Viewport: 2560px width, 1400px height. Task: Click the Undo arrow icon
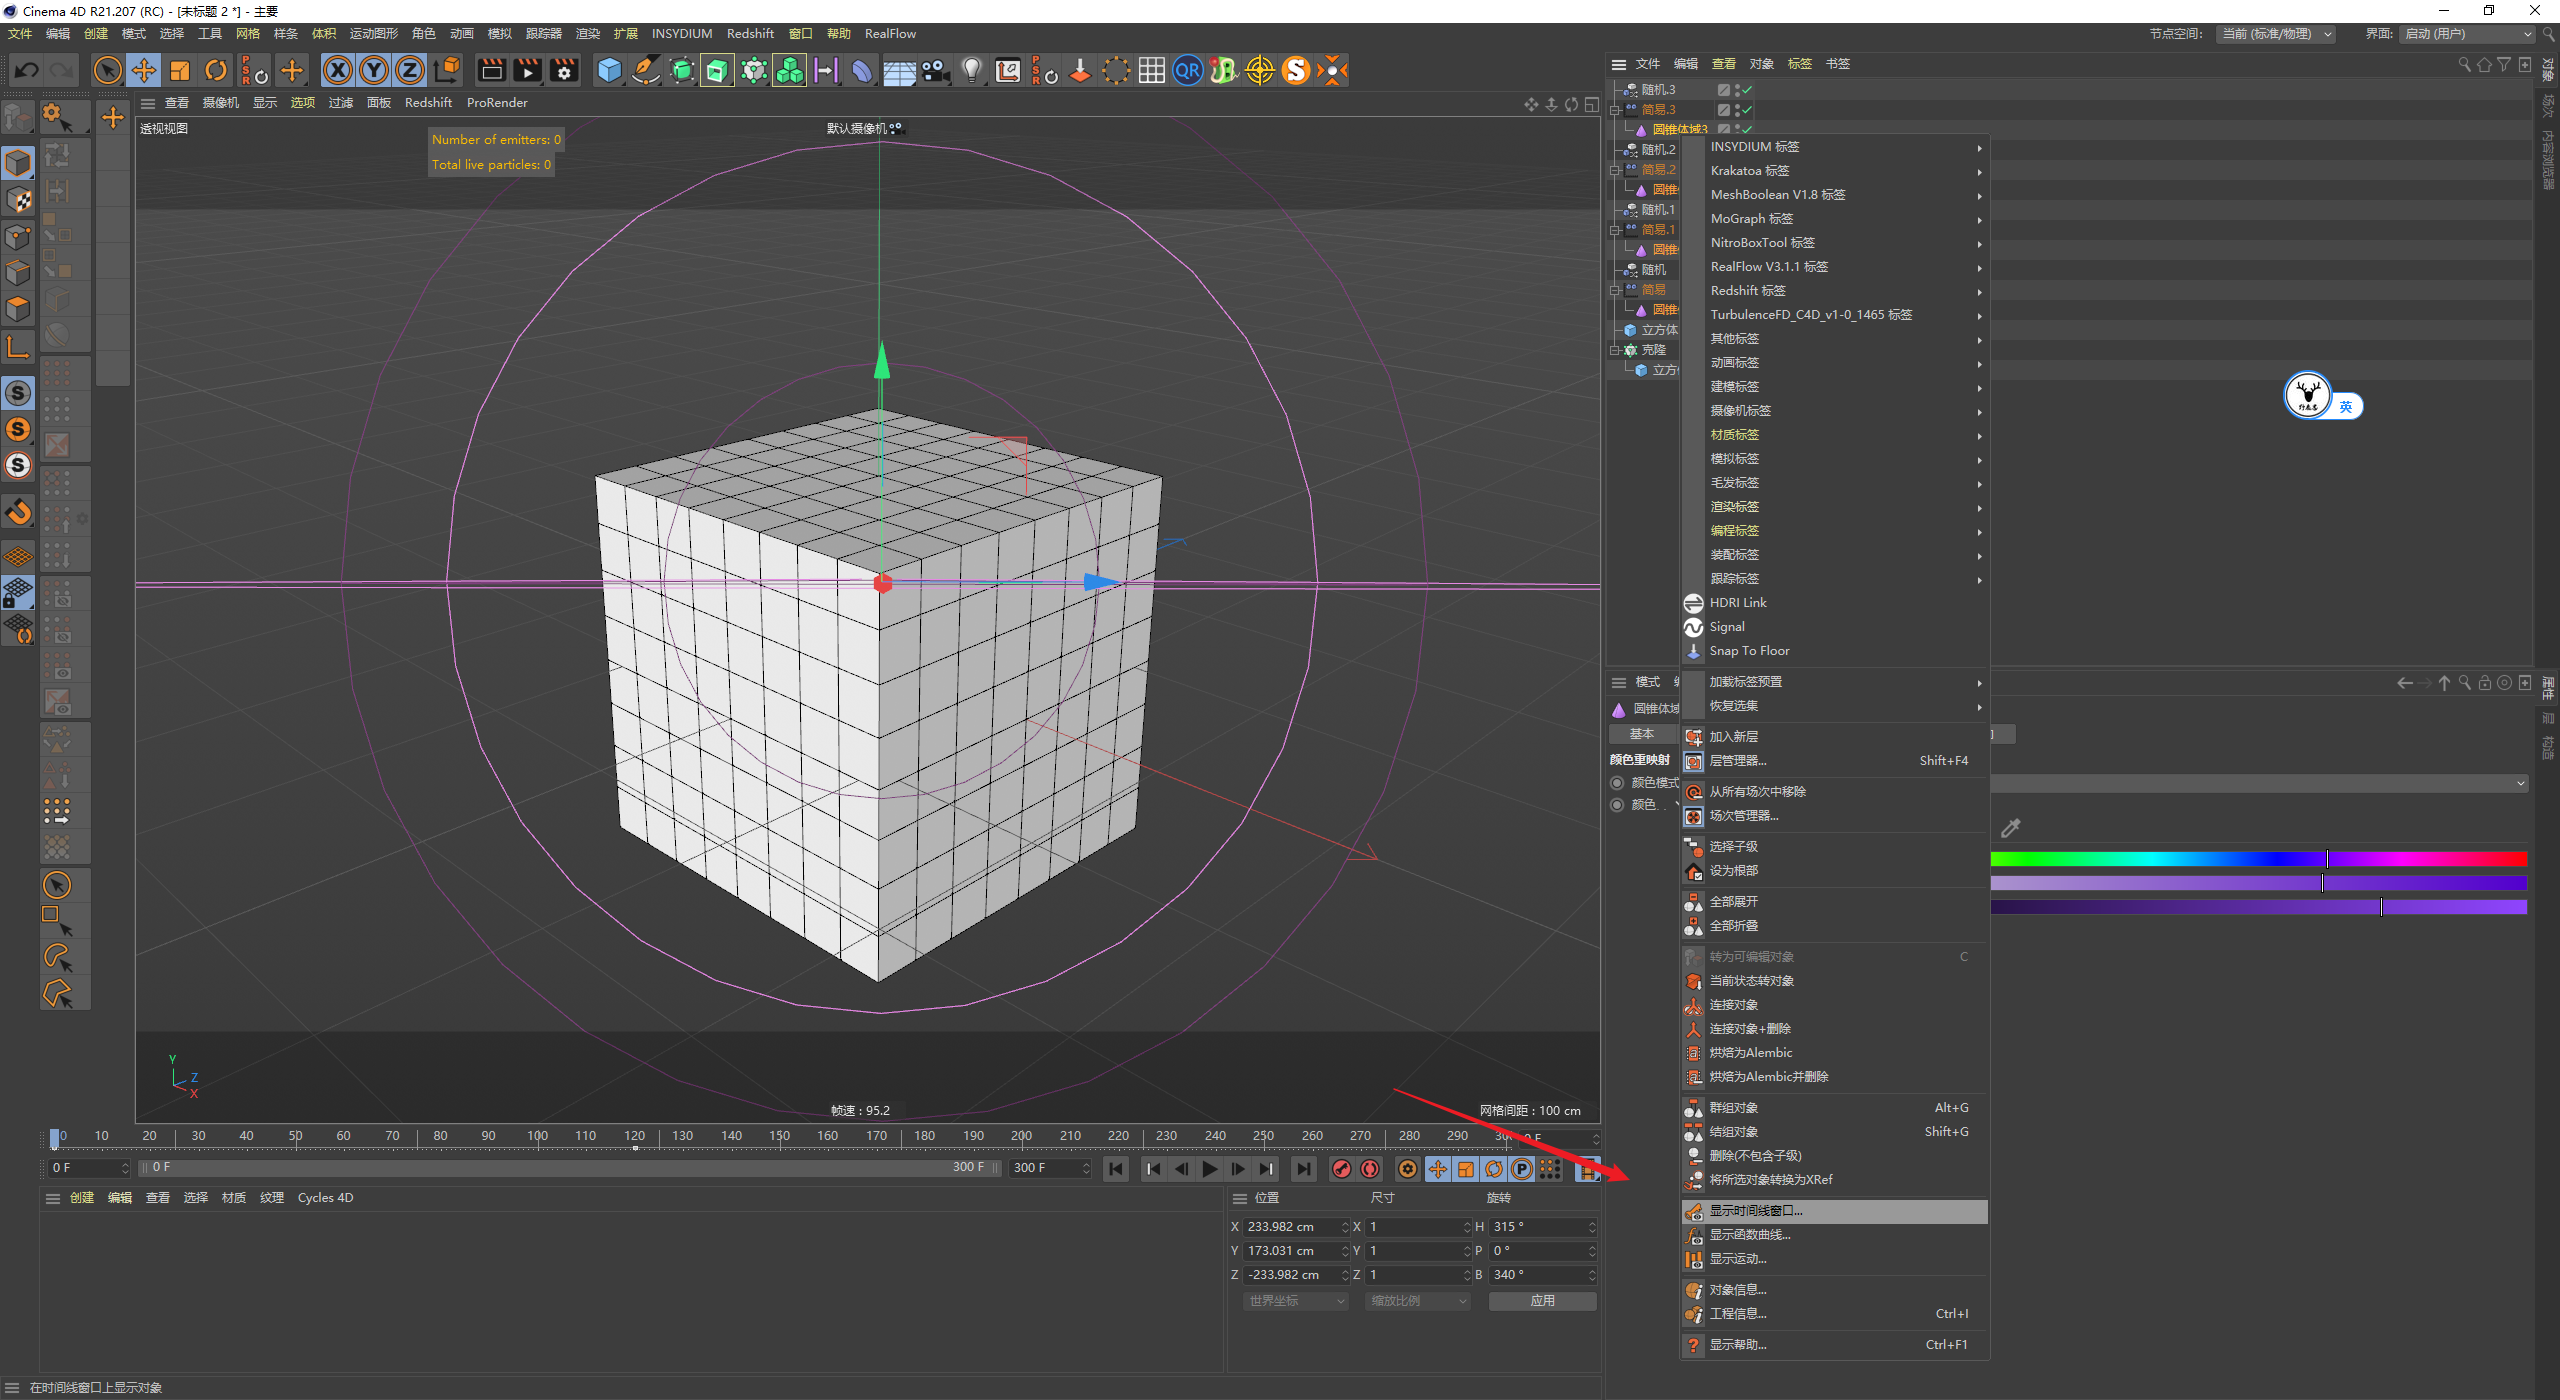(27, 71)
